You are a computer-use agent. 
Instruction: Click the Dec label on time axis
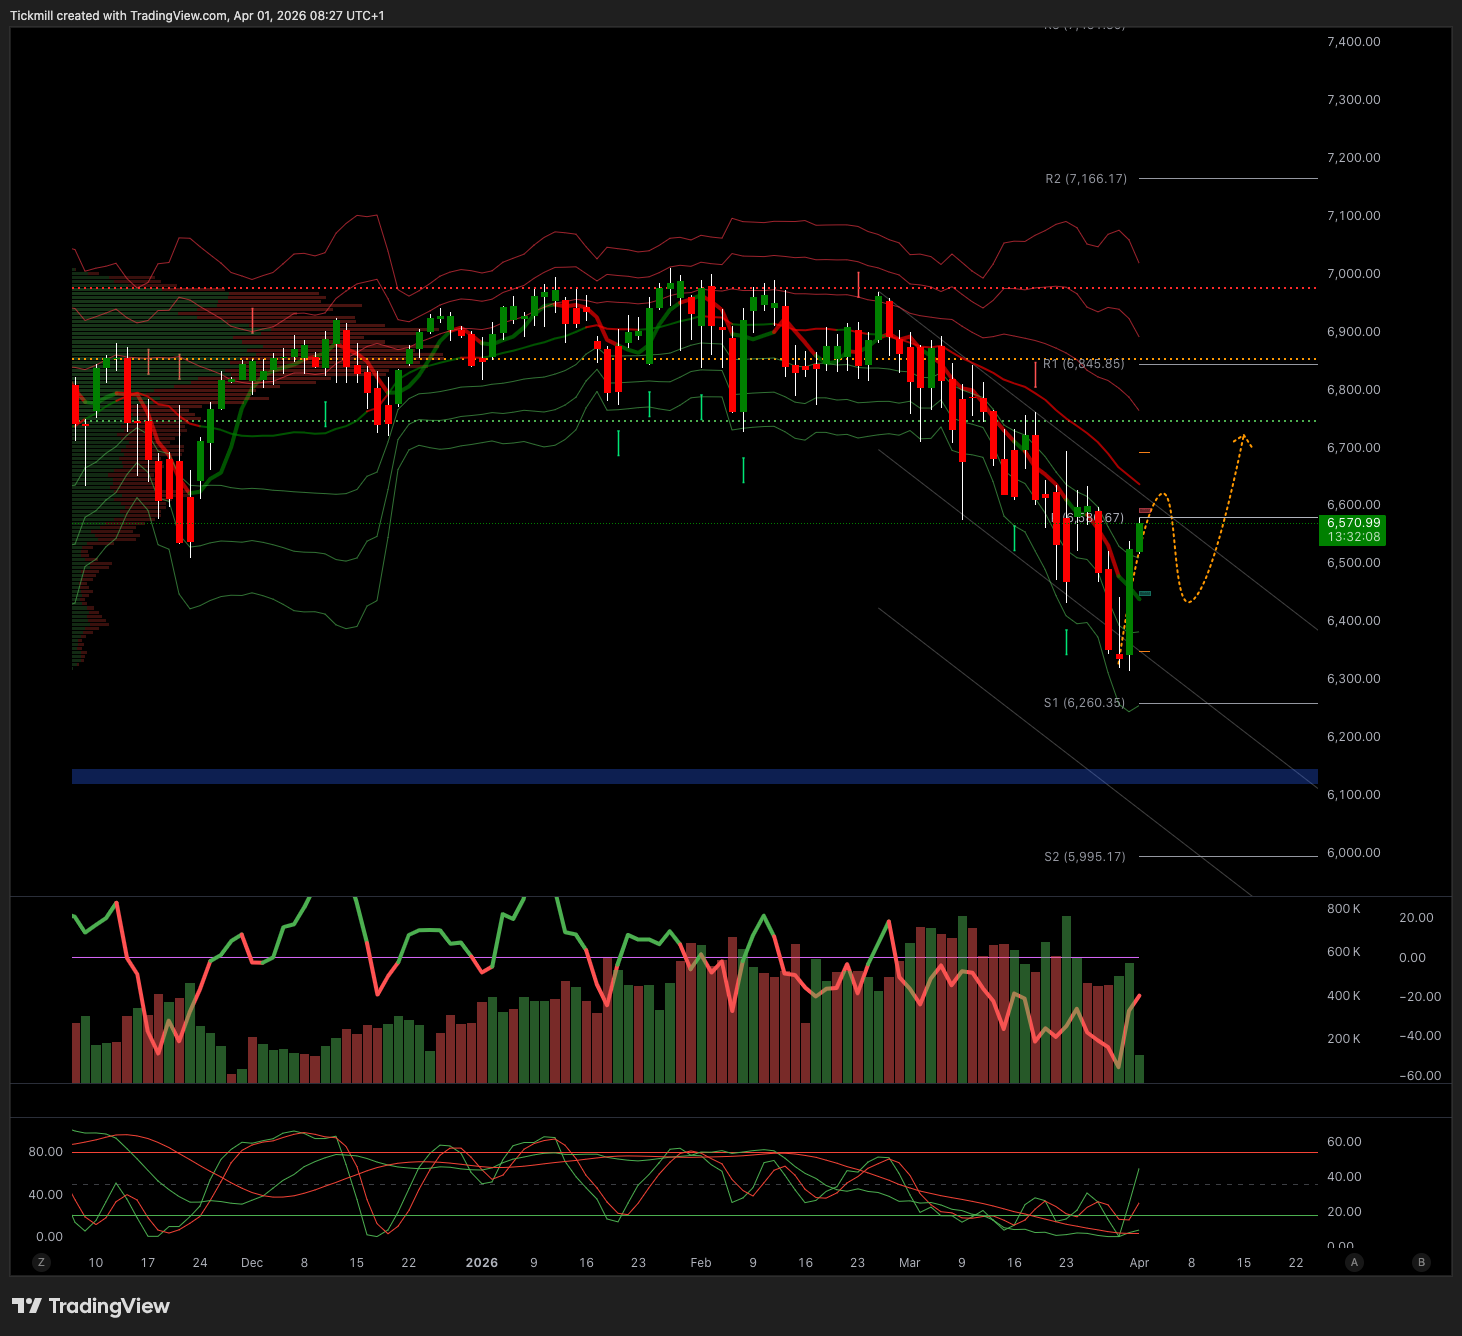(252, 1263)
